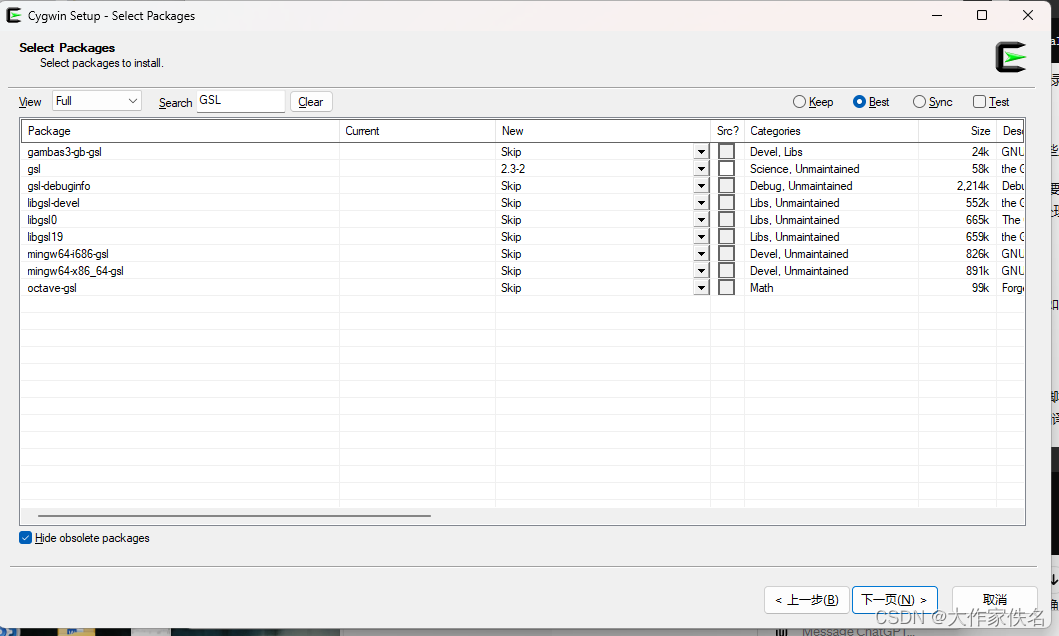Open version dropdown for libgsl-devel

[x=701, y=203]
